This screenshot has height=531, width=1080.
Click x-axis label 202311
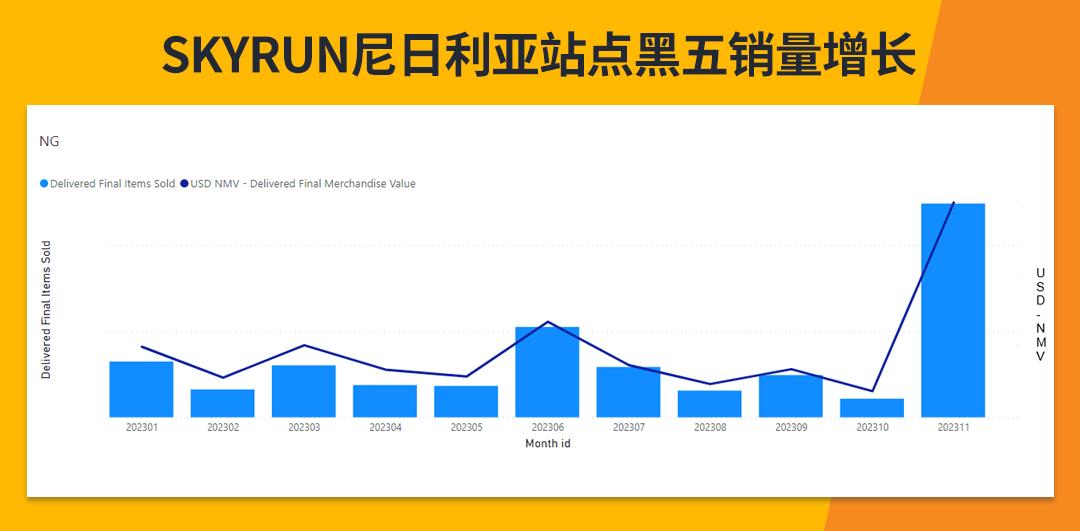point(954,428)
